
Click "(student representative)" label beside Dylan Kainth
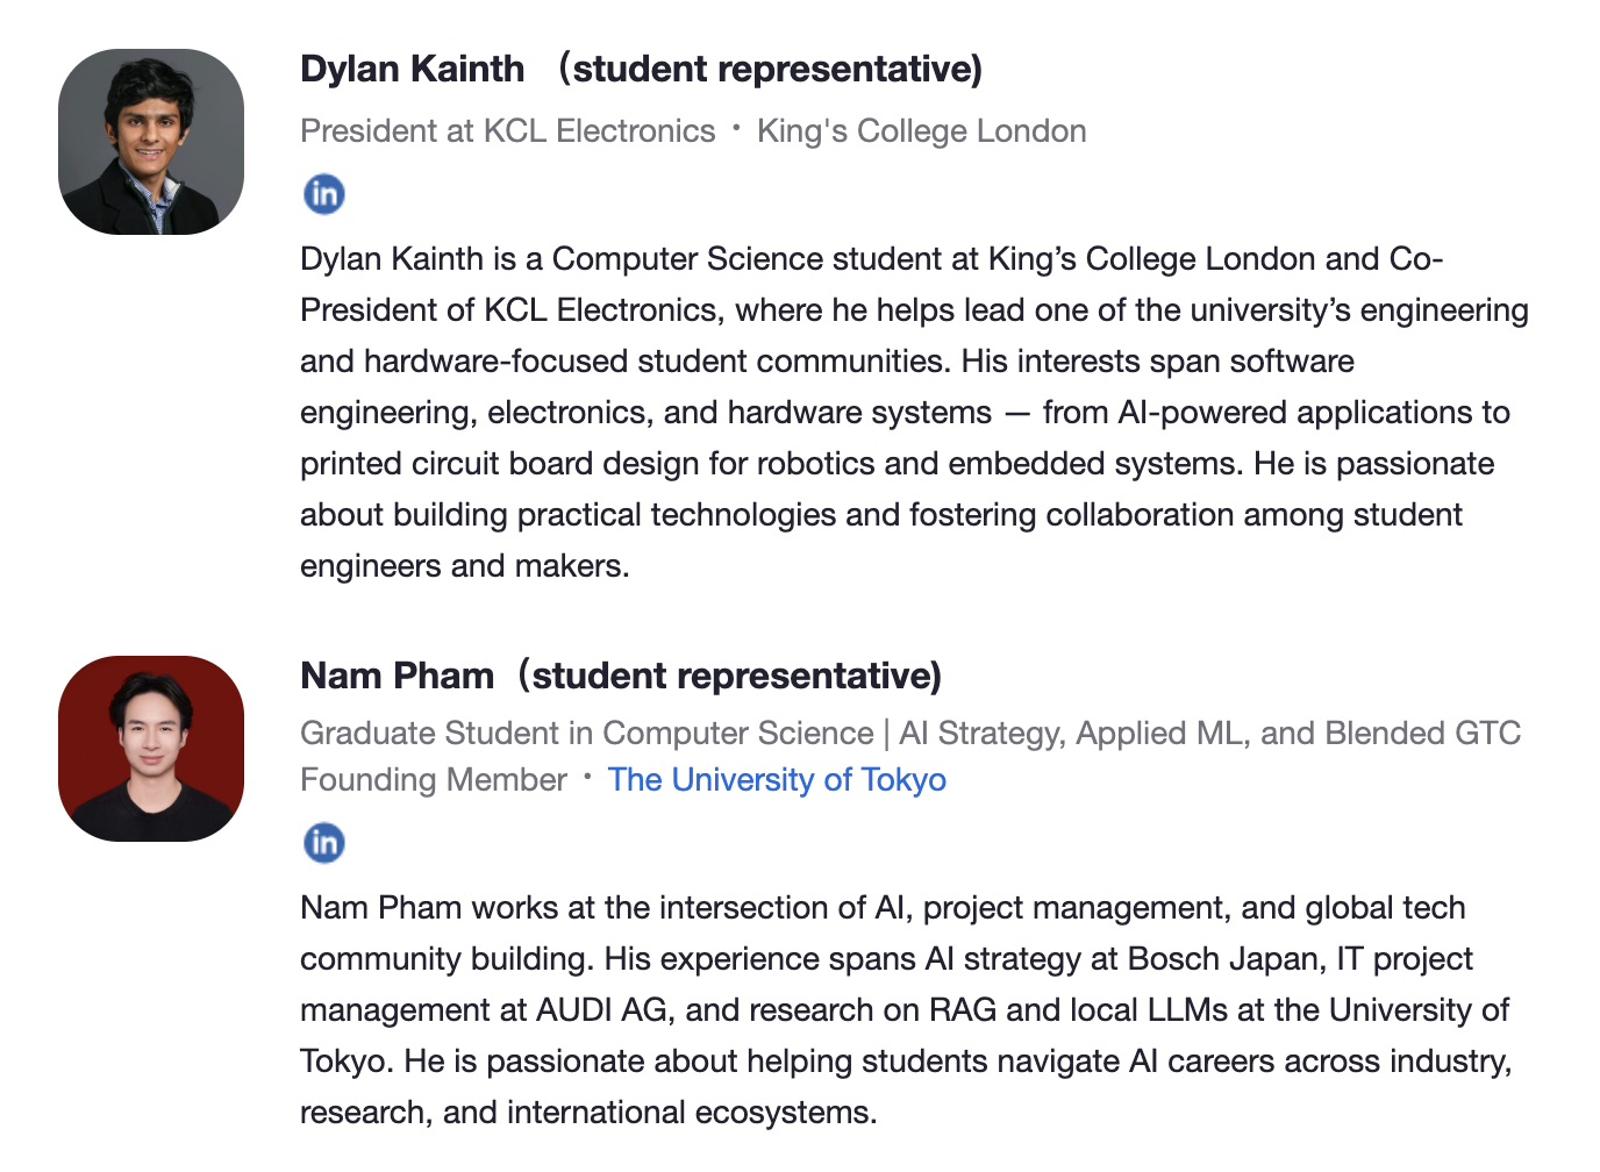pyautogui.click(x=770, y=69)
